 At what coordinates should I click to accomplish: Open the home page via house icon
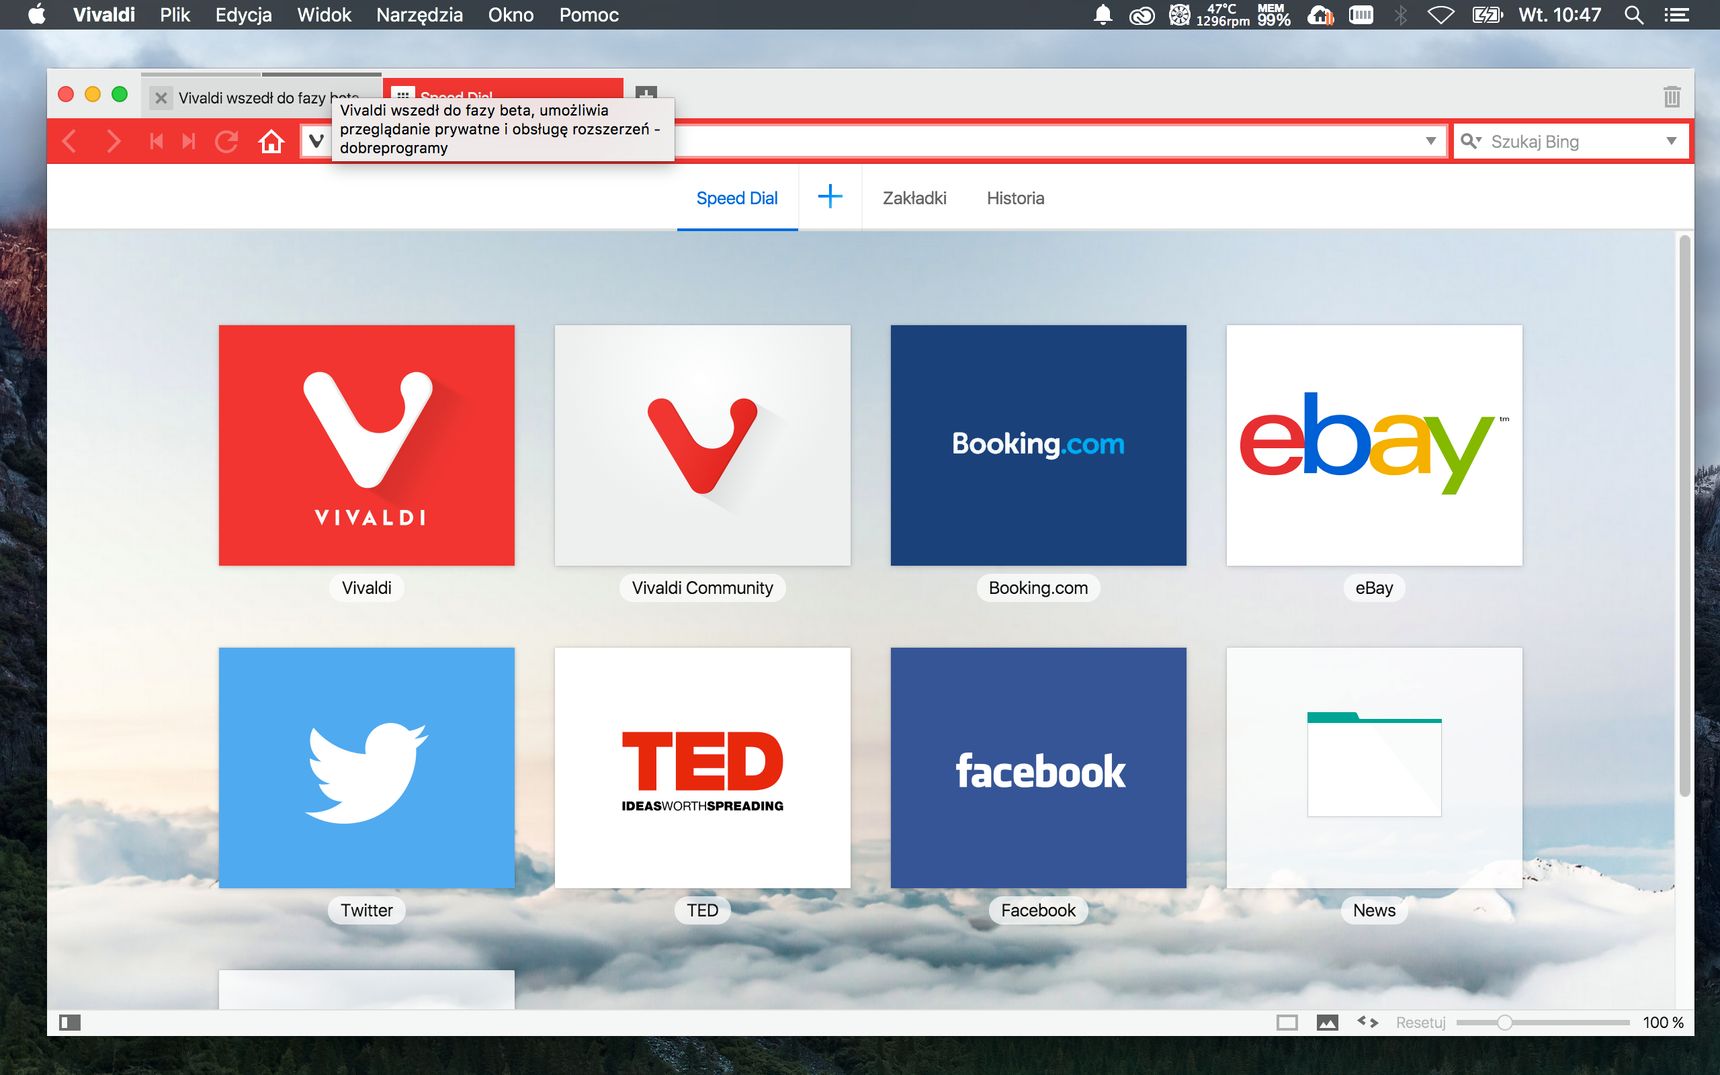coord(271,141)
